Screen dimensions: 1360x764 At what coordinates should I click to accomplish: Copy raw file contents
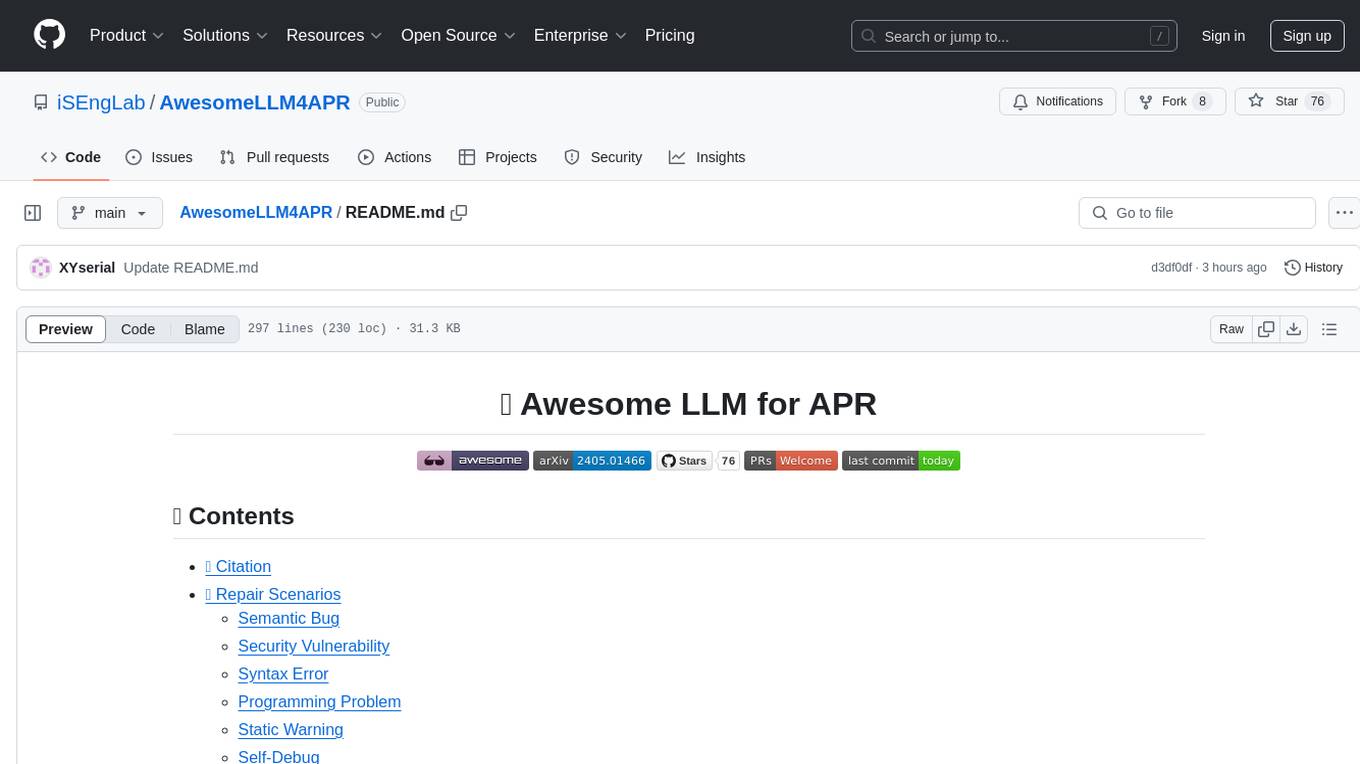(x=1266, y=329)
